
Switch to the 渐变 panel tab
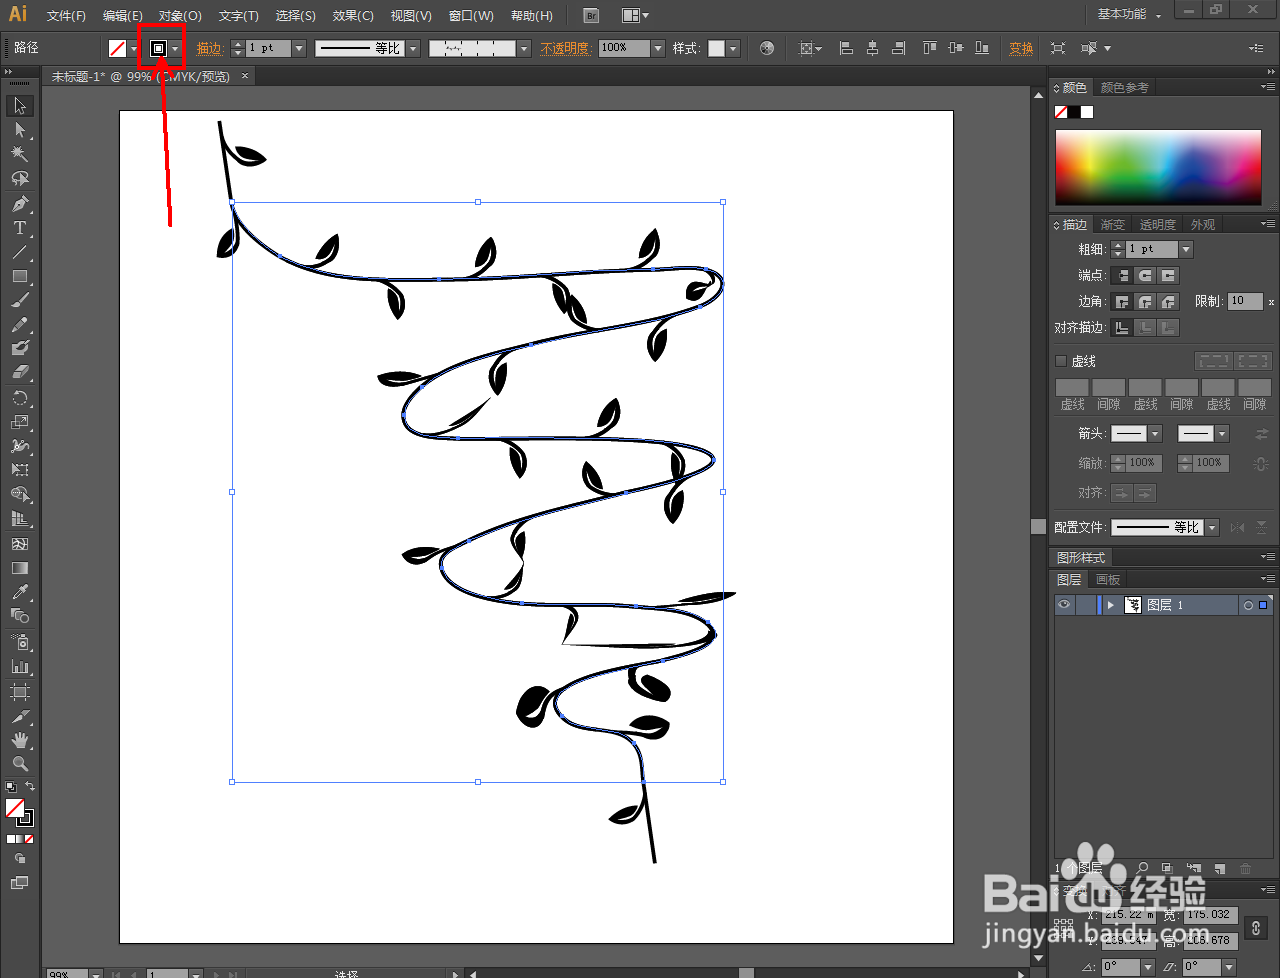tap(1113, 225)
